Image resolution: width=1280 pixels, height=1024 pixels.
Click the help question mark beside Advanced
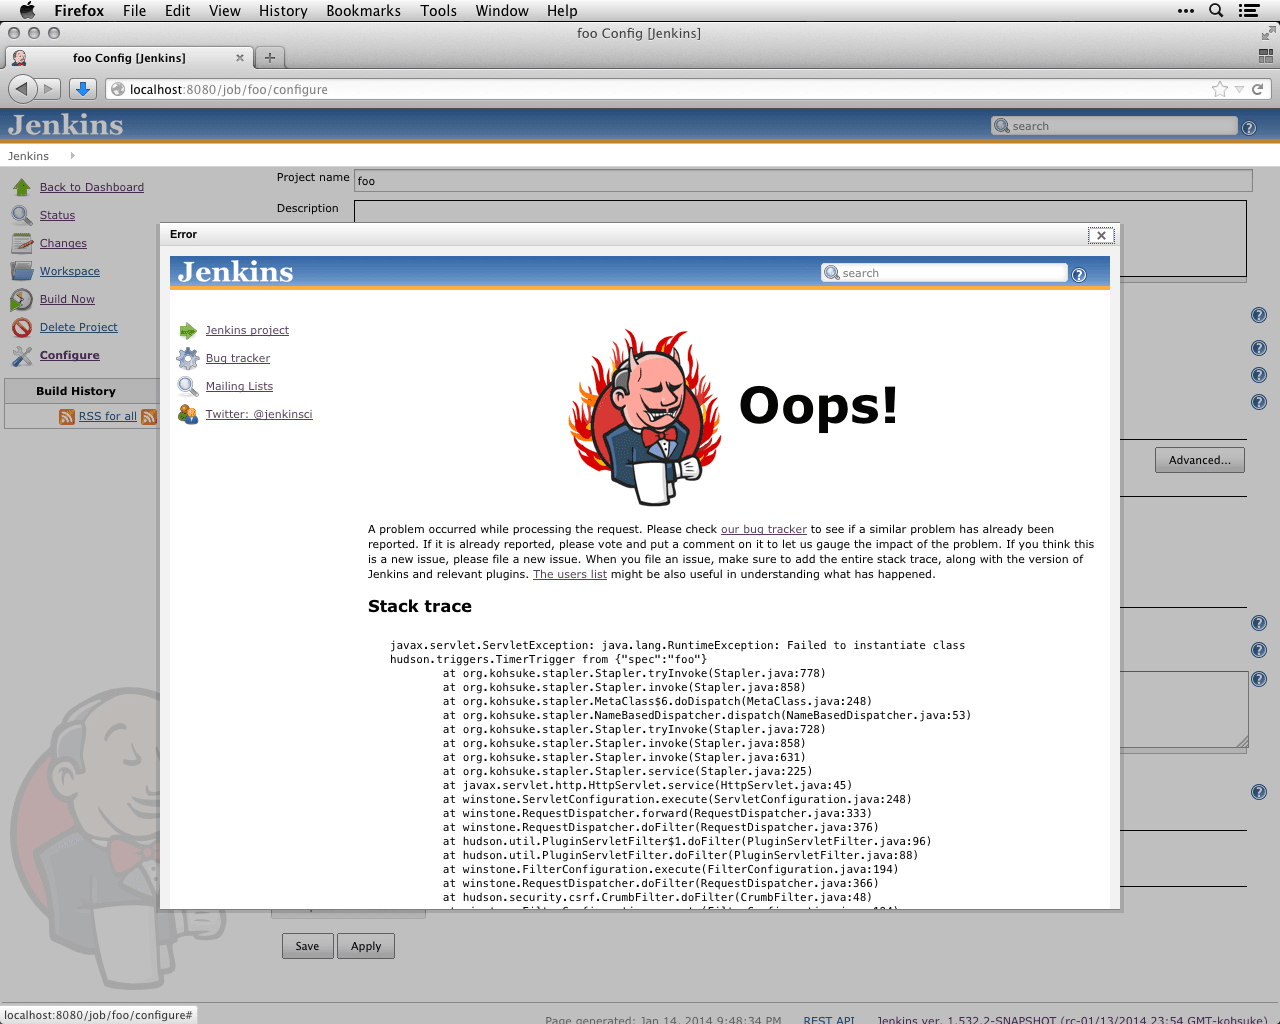pos(1258,402)
